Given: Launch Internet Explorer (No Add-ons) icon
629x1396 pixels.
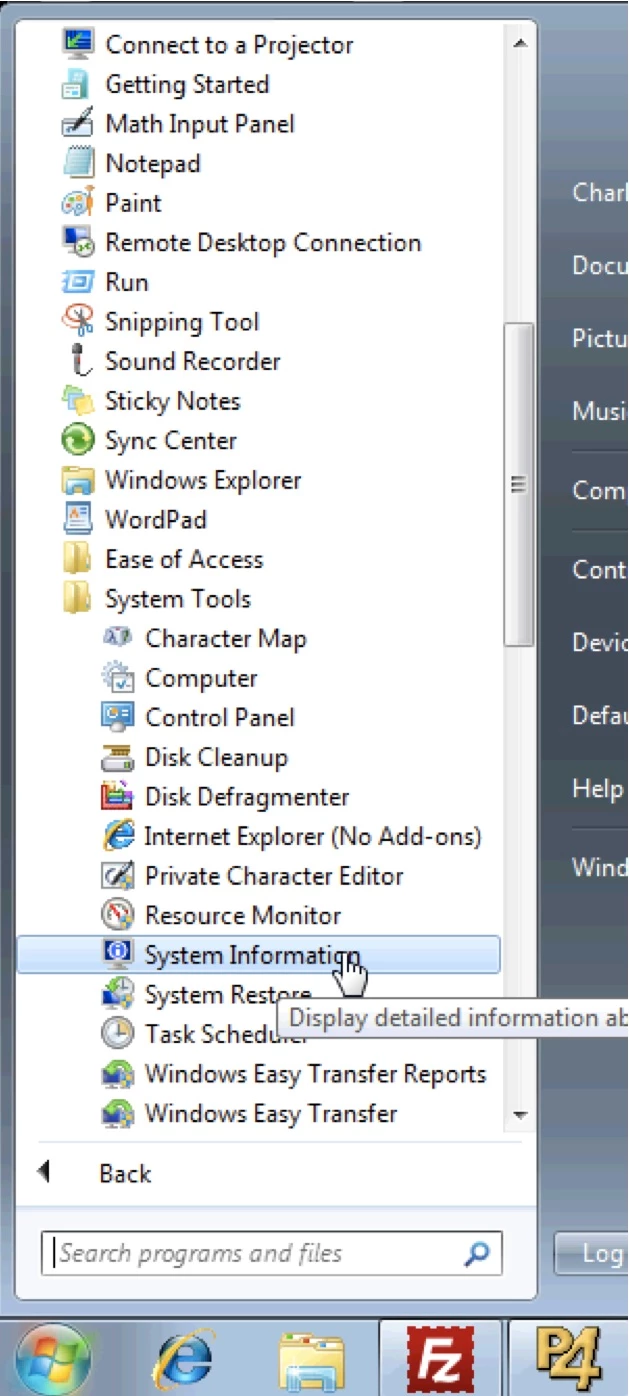Looking at the screenshot, I should click(117, 836).
